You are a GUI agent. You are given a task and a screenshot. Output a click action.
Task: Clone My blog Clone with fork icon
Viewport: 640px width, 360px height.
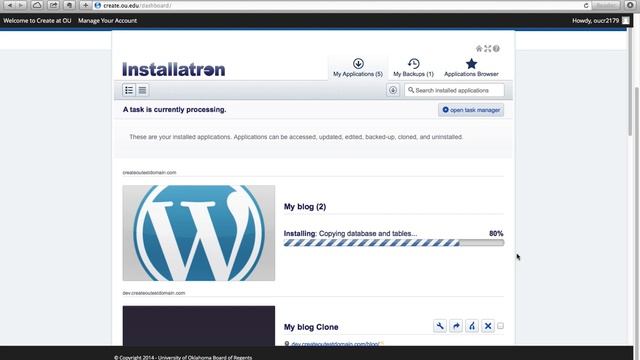(x=472, y=326)
